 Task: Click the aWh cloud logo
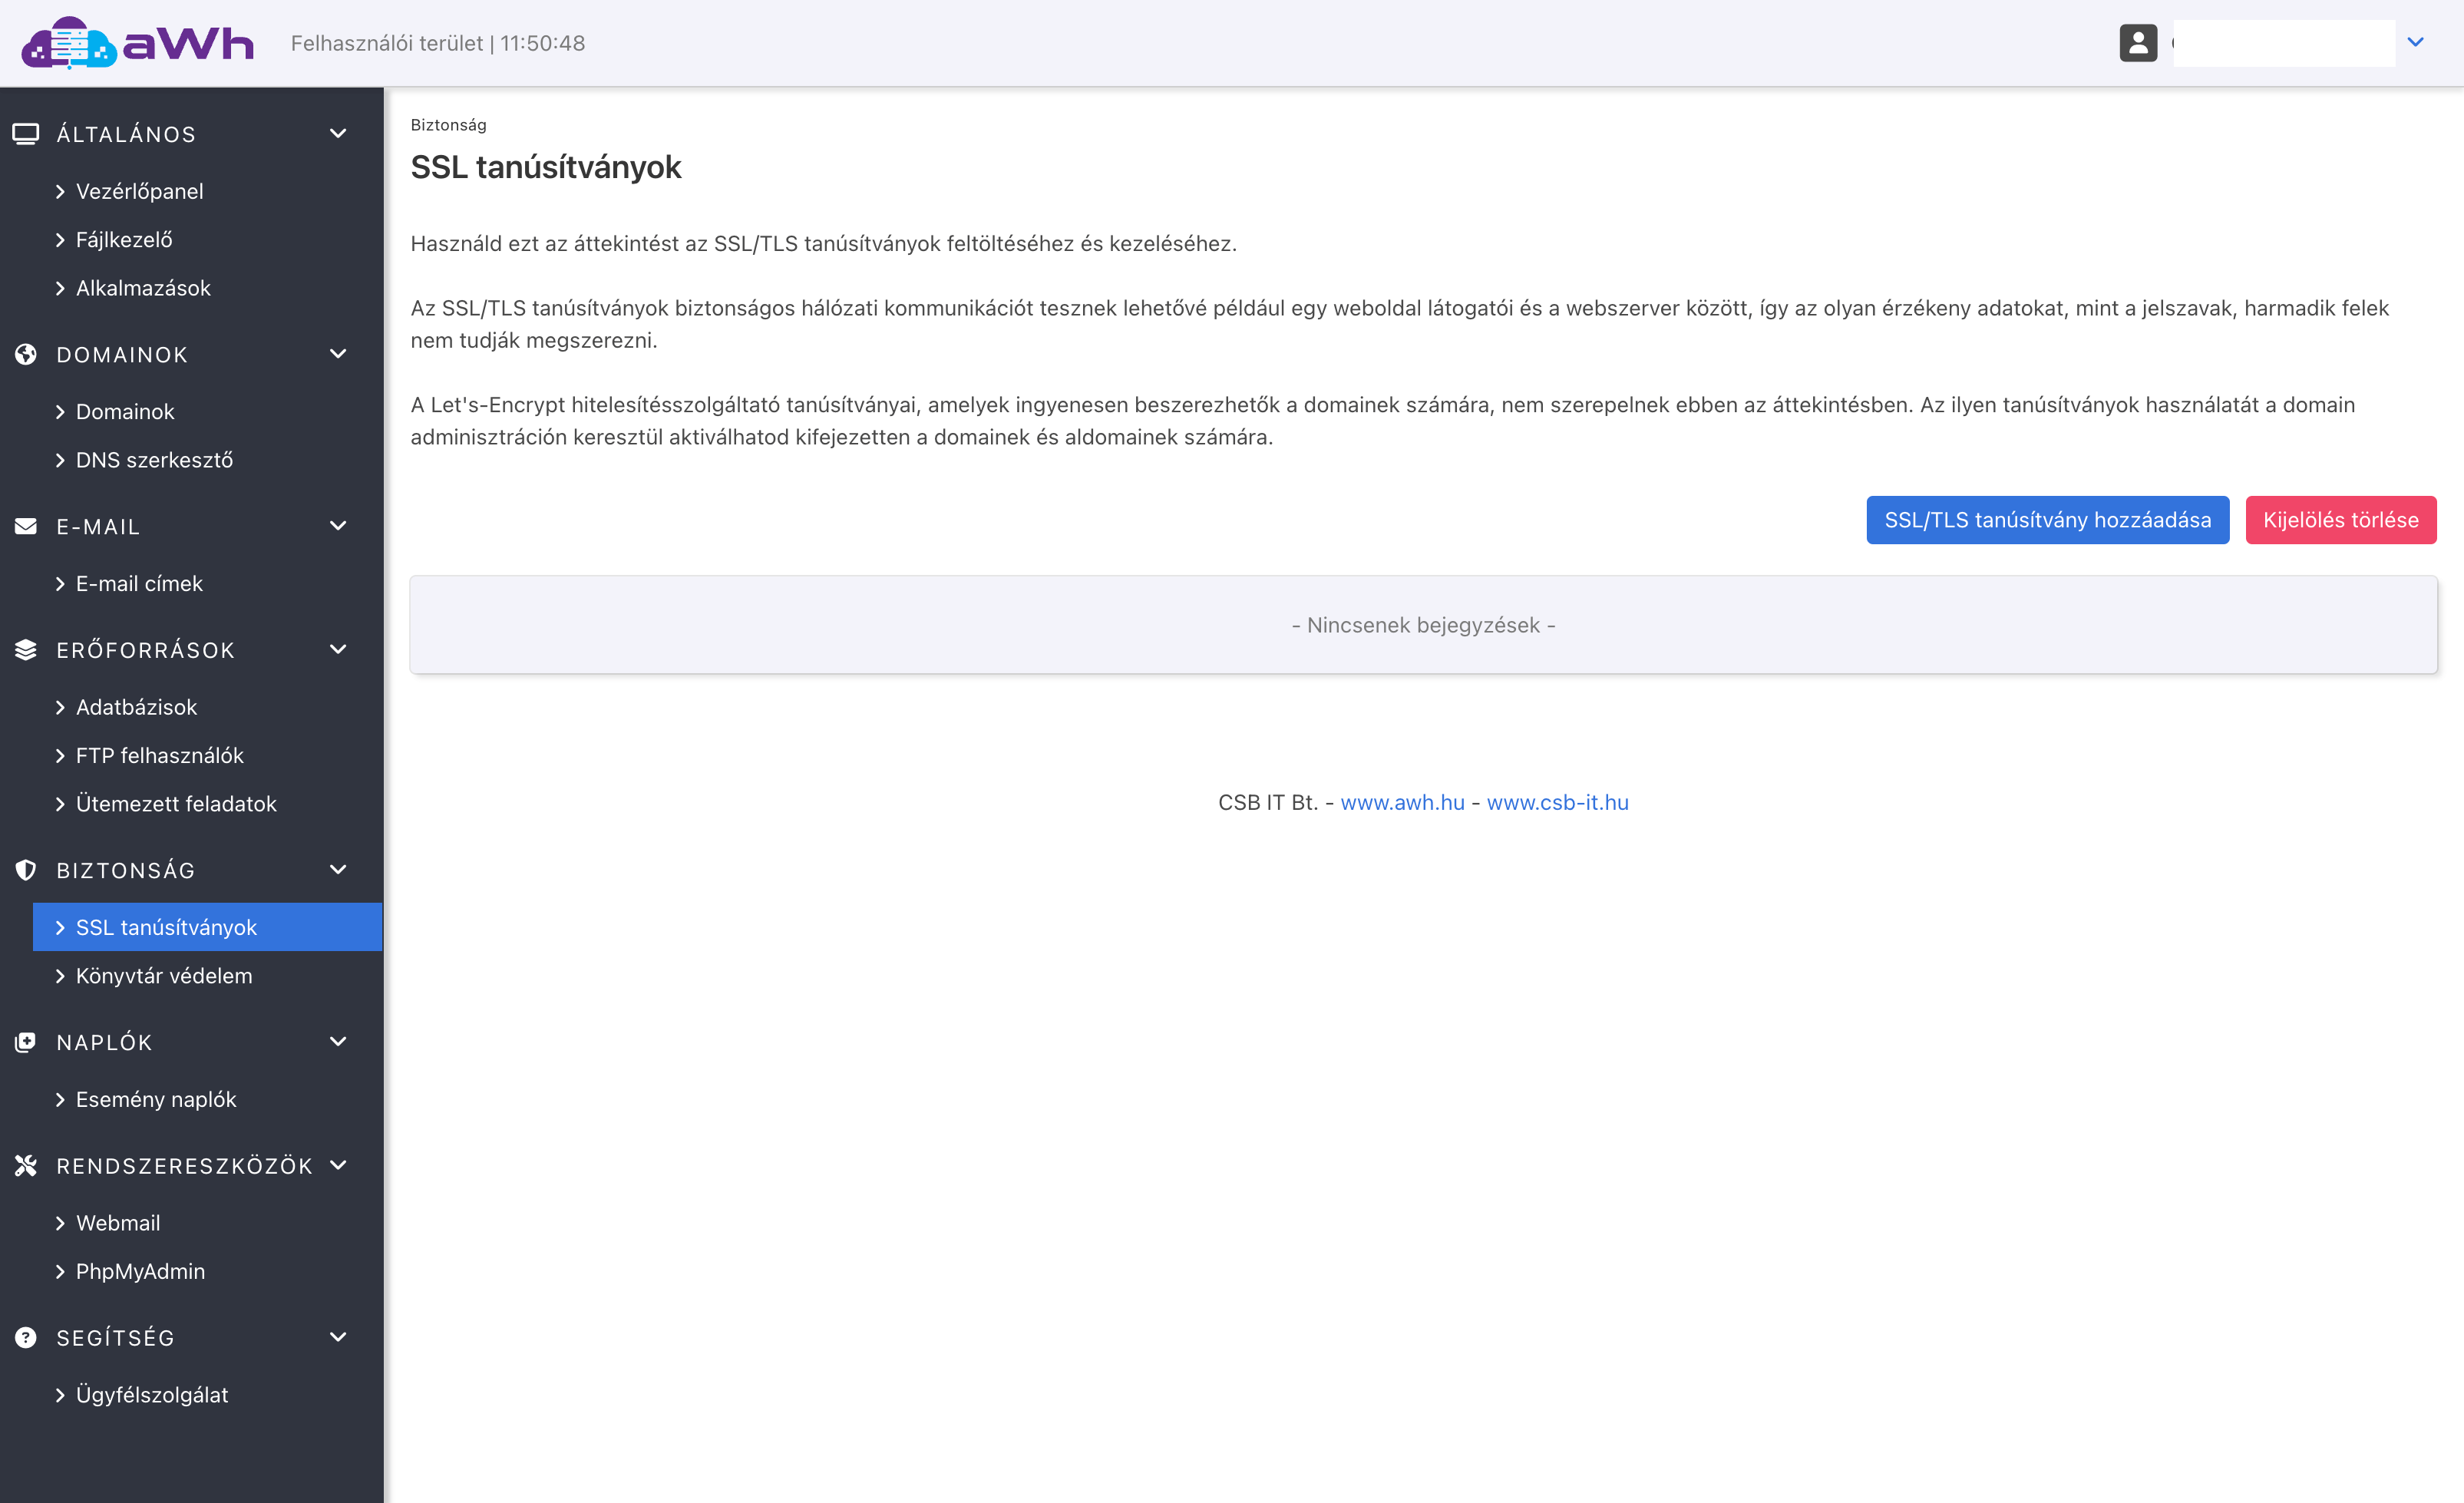[137, 43]
